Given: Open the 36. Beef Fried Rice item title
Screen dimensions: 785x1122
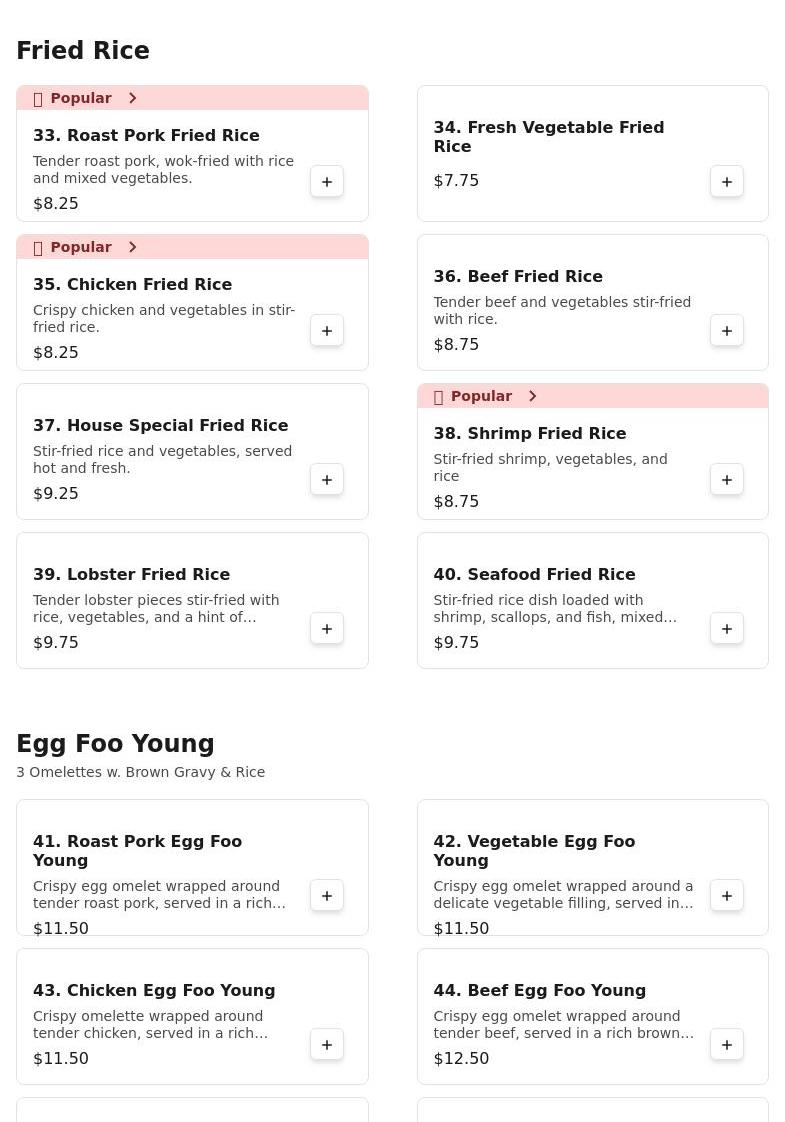Looking at the screenshot, I should tap(518, 276).
